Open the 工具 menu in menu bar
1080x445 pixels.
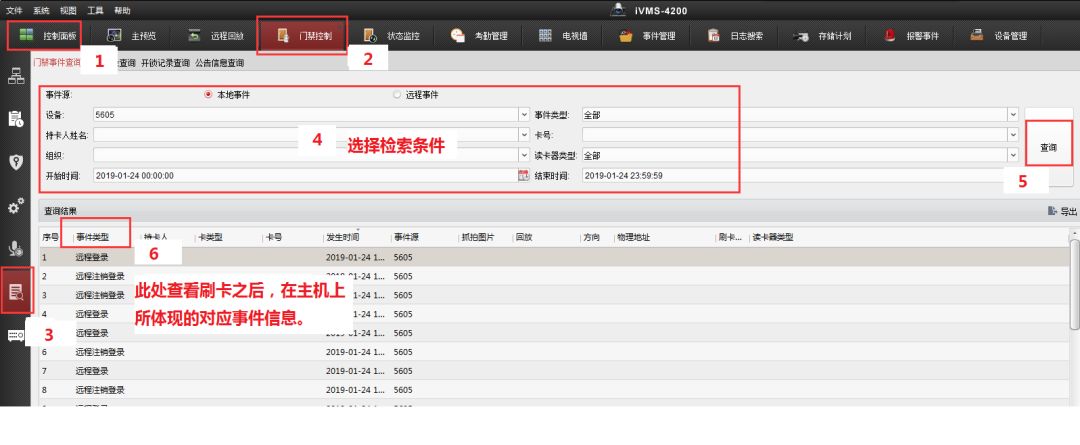point(95,9)
